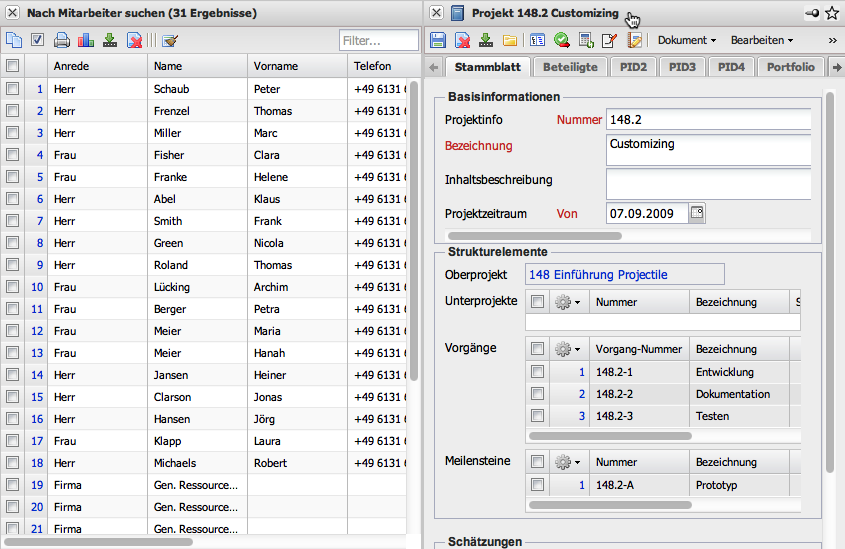Click the blue Save icon in project toolbar
This screenshot has height=549, width=845.
pos(437,41)
